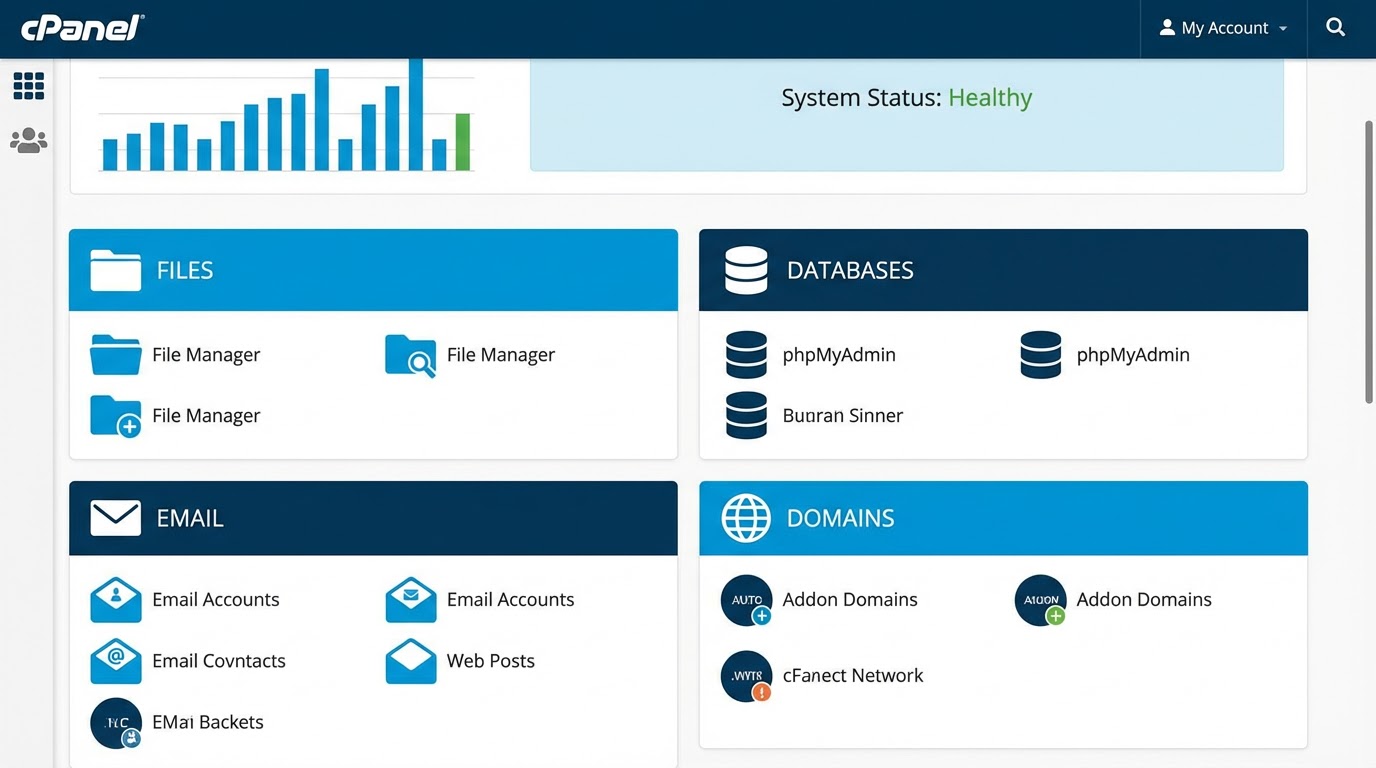
Task: Open the File Manager with magnifier icon
Action: [x=409, y=355]
